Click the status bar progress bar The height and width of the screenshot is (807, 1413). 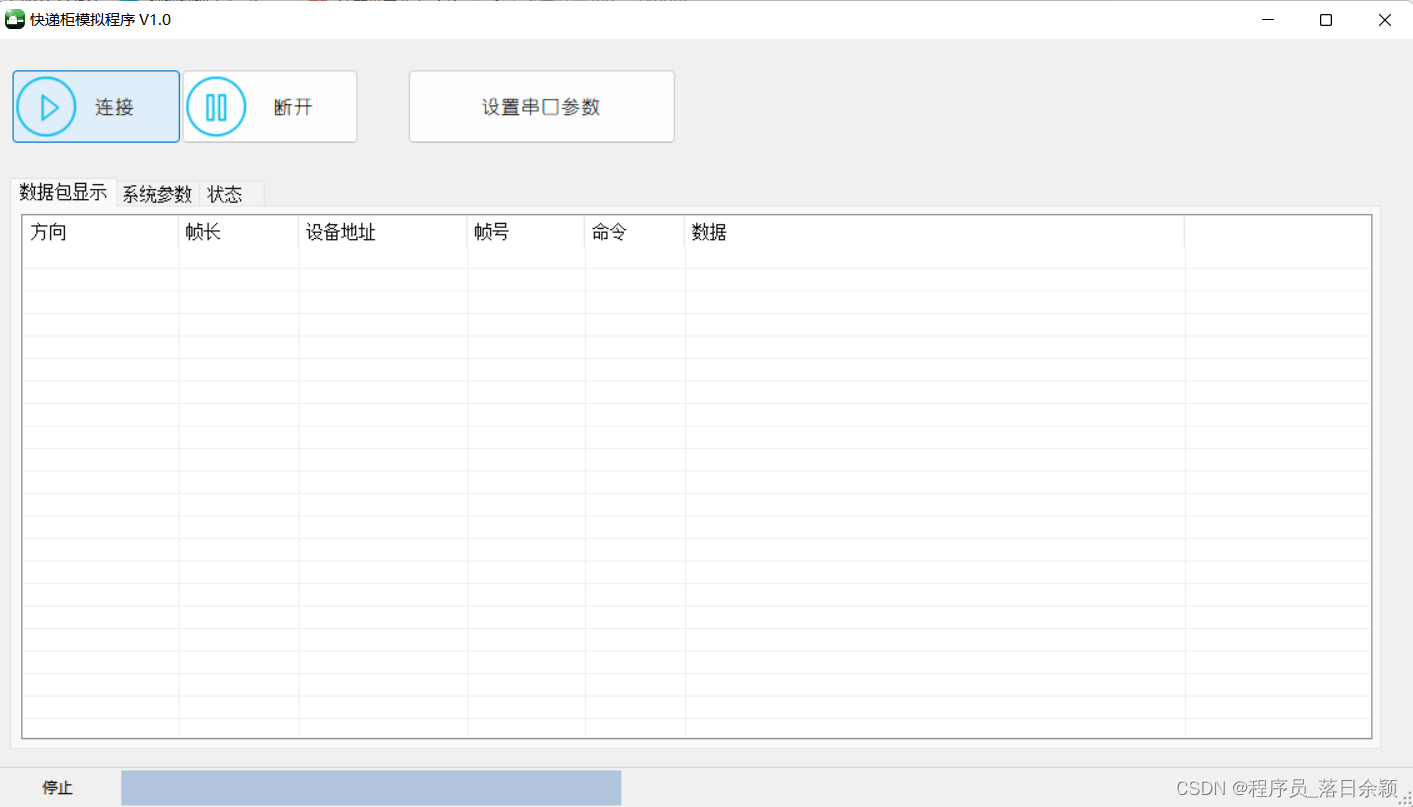371,788
